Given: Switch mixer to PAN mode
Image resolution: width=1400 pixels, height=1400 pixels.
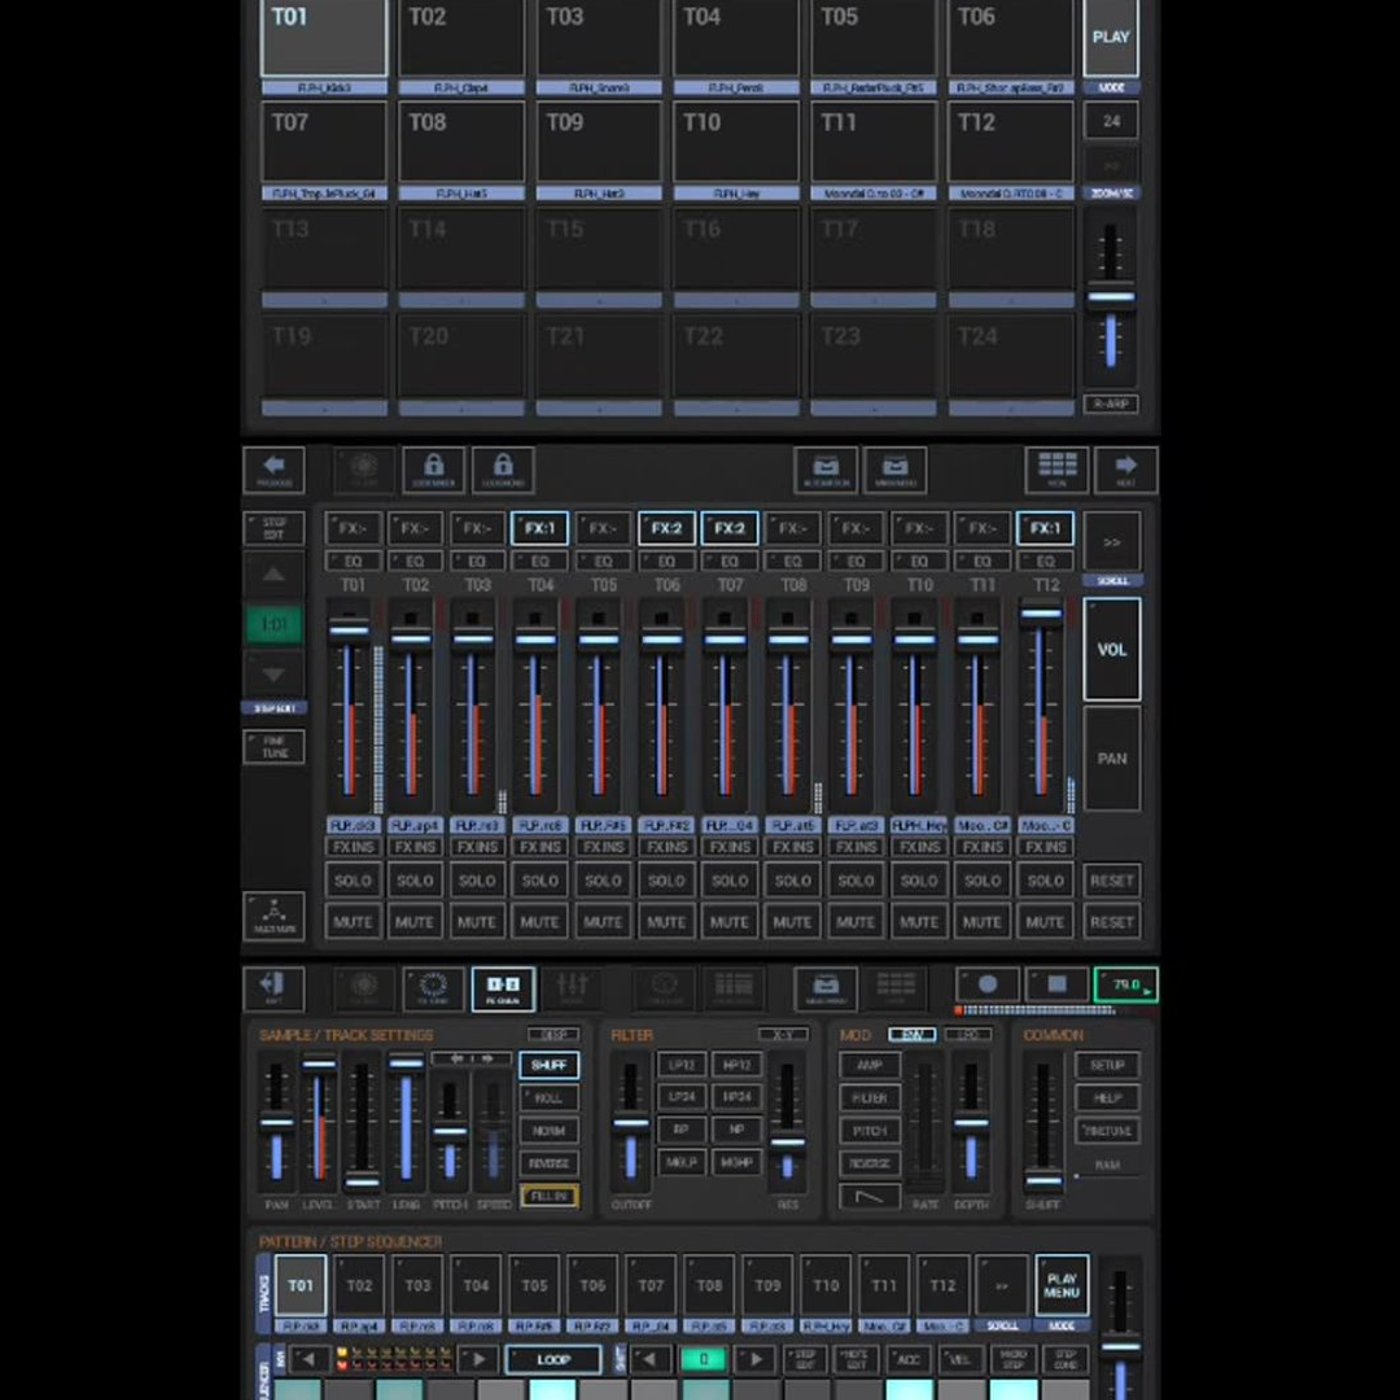Looking at the screenshot, I should pyautogui.click(x=1112, y=758).
